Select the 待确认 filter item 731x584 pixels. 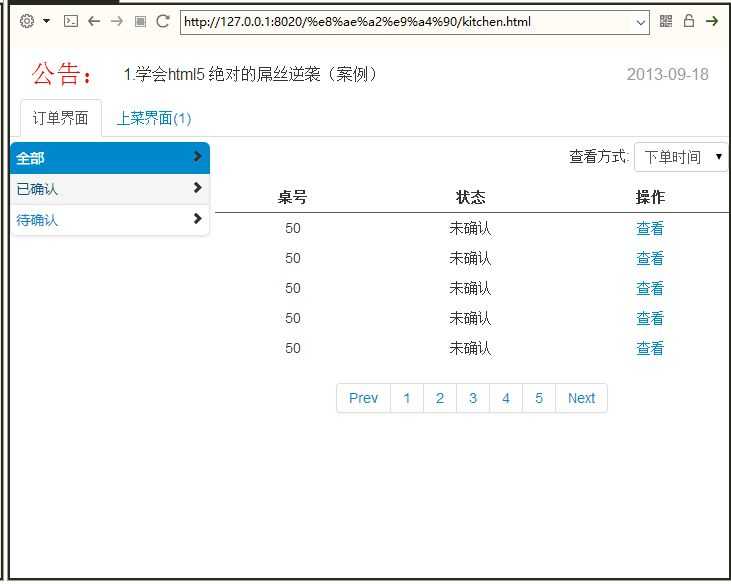pyautogui.click(x=110, y=220)
